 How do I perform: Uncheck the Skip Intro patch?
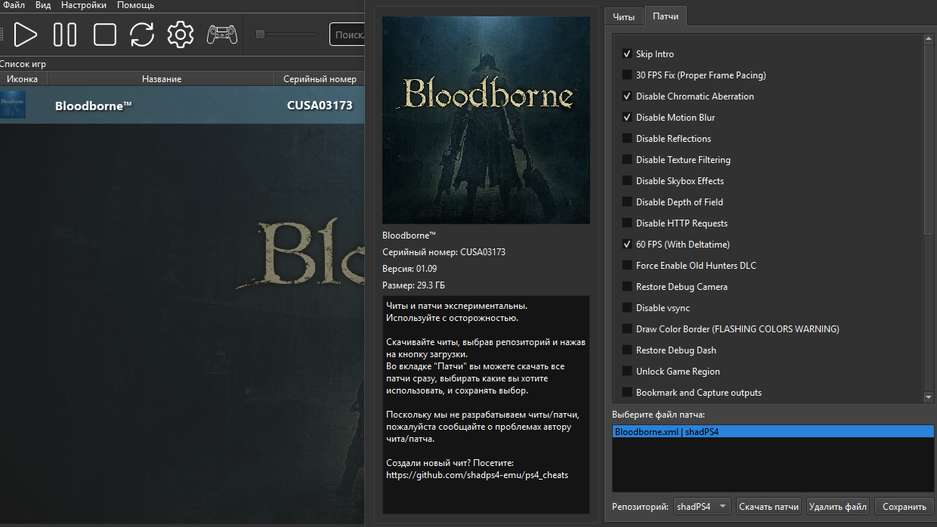coord(627,54)
